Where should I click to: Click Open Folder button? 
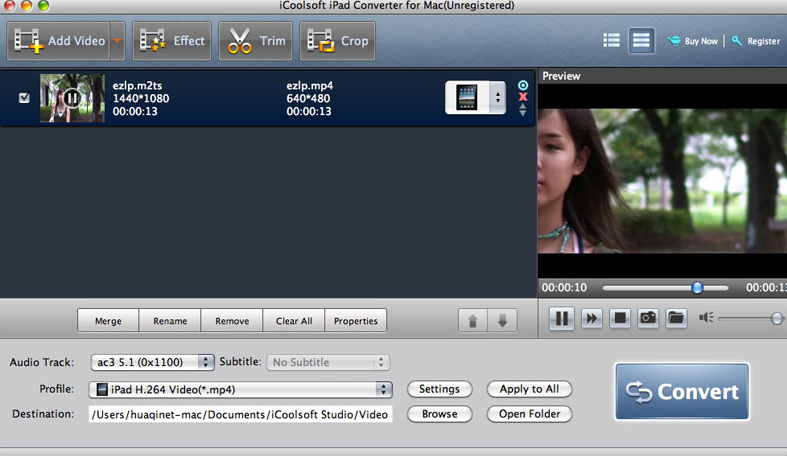point(529,414)
